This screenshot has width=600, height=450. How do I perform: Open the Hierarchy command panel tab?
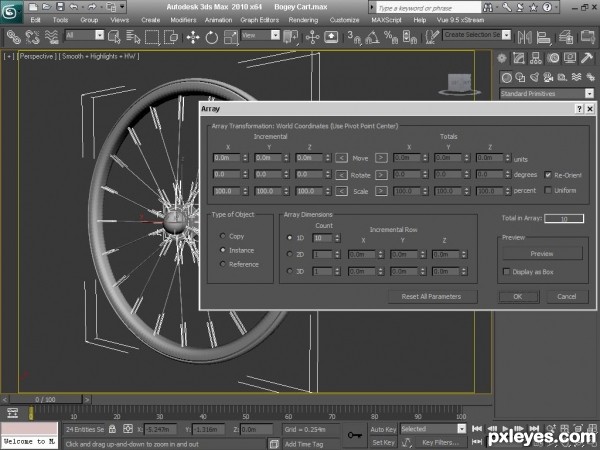click(536, 58)
